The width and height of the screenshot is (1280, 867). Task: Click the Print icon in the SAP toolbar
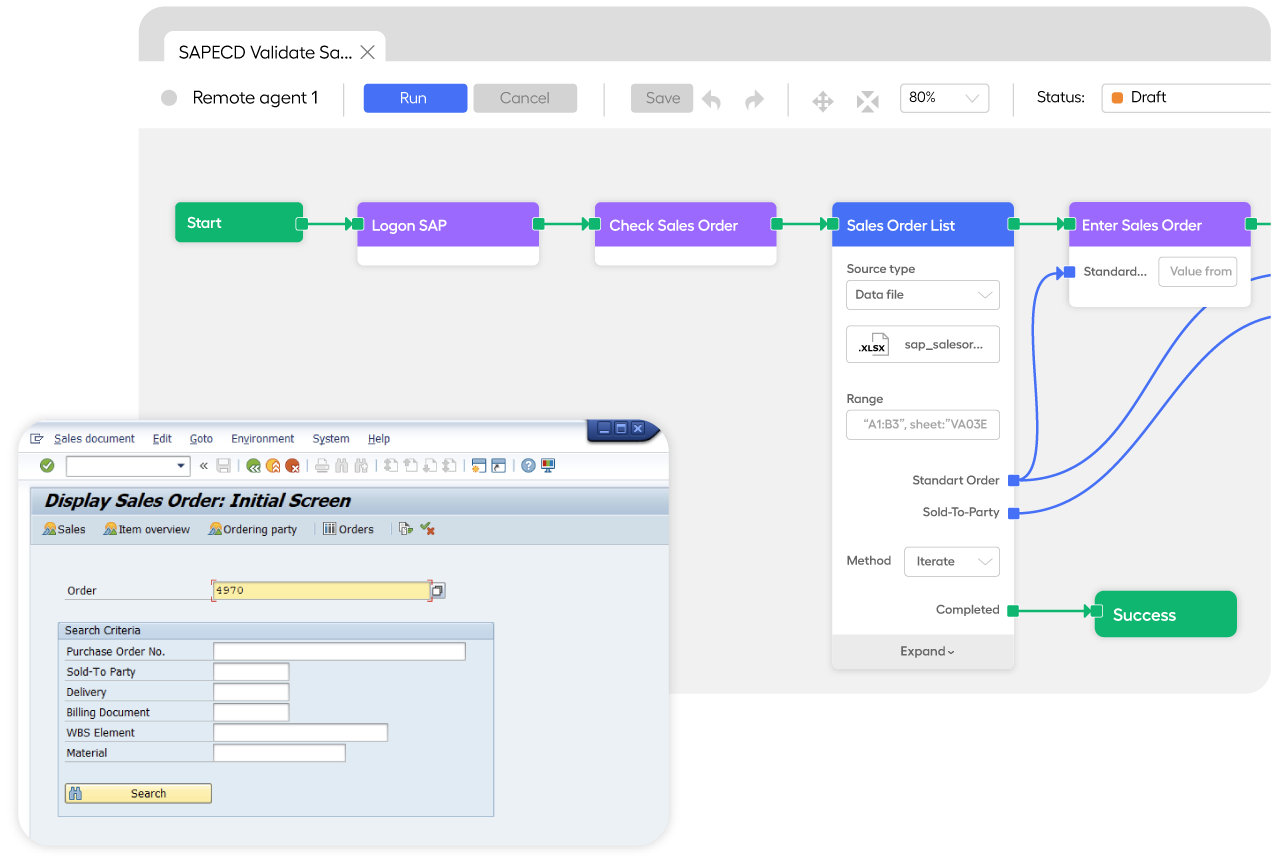[322, 465]
